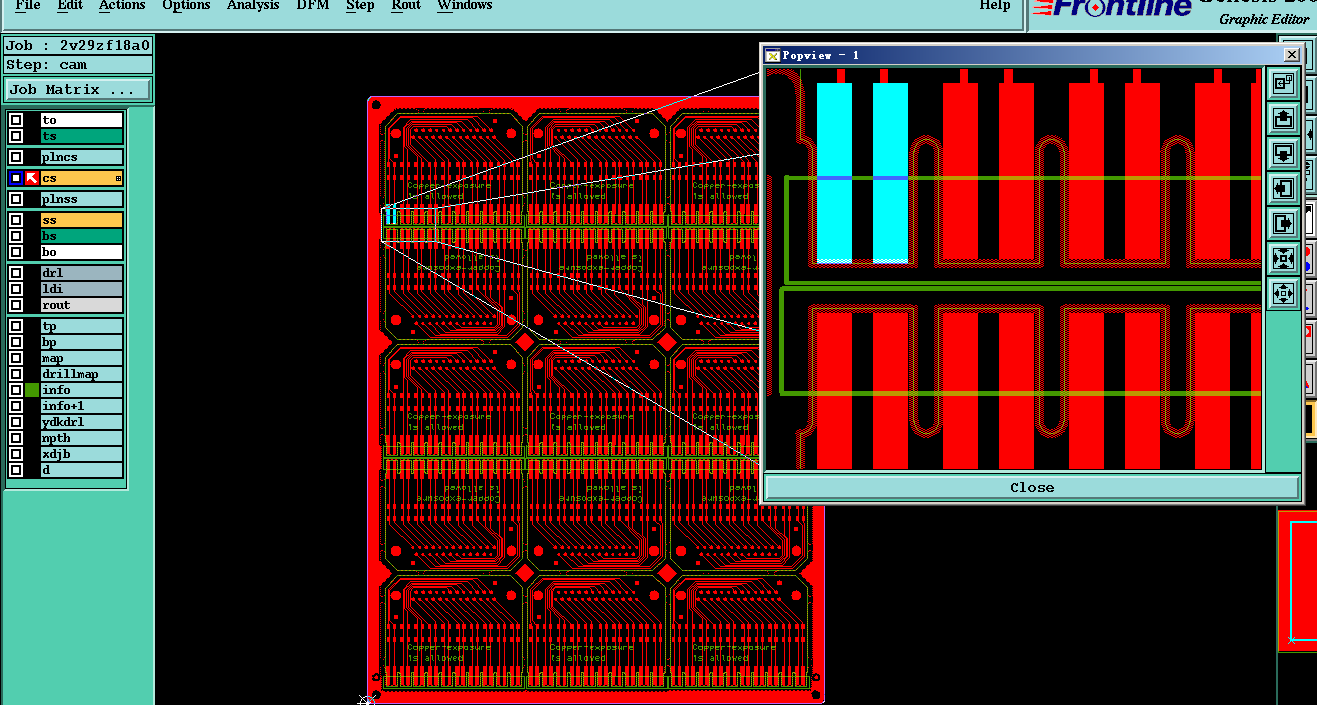1317x705 pixels.
Task: Pan the Popview down with the down-arrow icon
Action: [x=1283, y=153]
